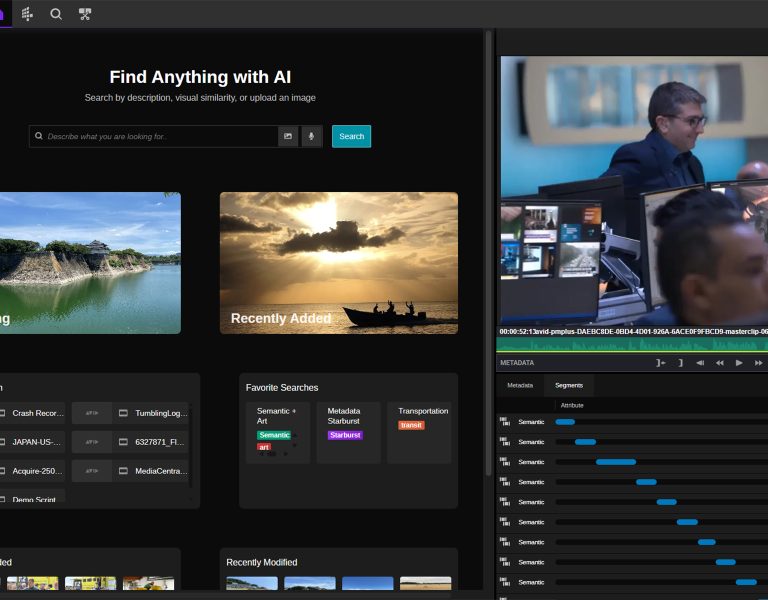Rewind the clip in player

pos(720,362)
